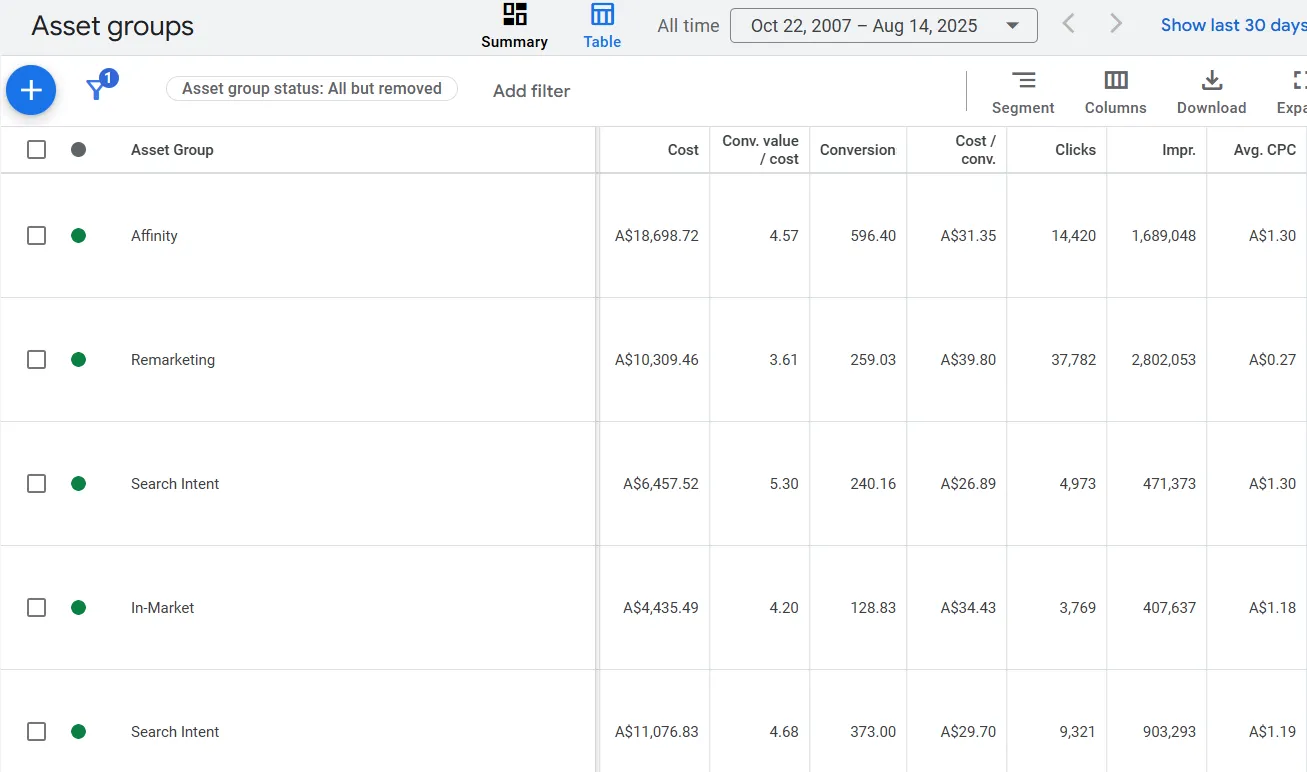Download the asset groups report
This screenshot has height=772, width=1307.
1211,90
